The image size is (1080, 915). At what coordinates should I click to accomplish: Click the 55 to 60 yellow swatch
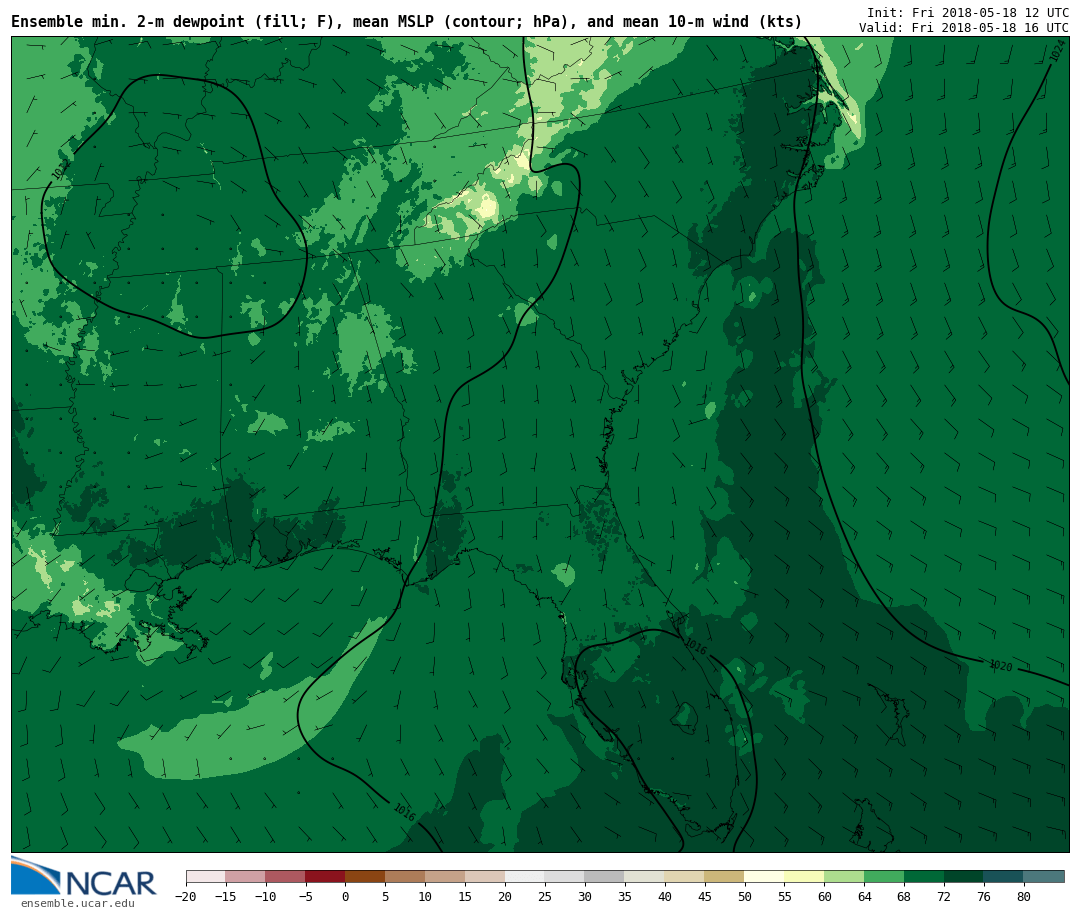coord(804,876)
